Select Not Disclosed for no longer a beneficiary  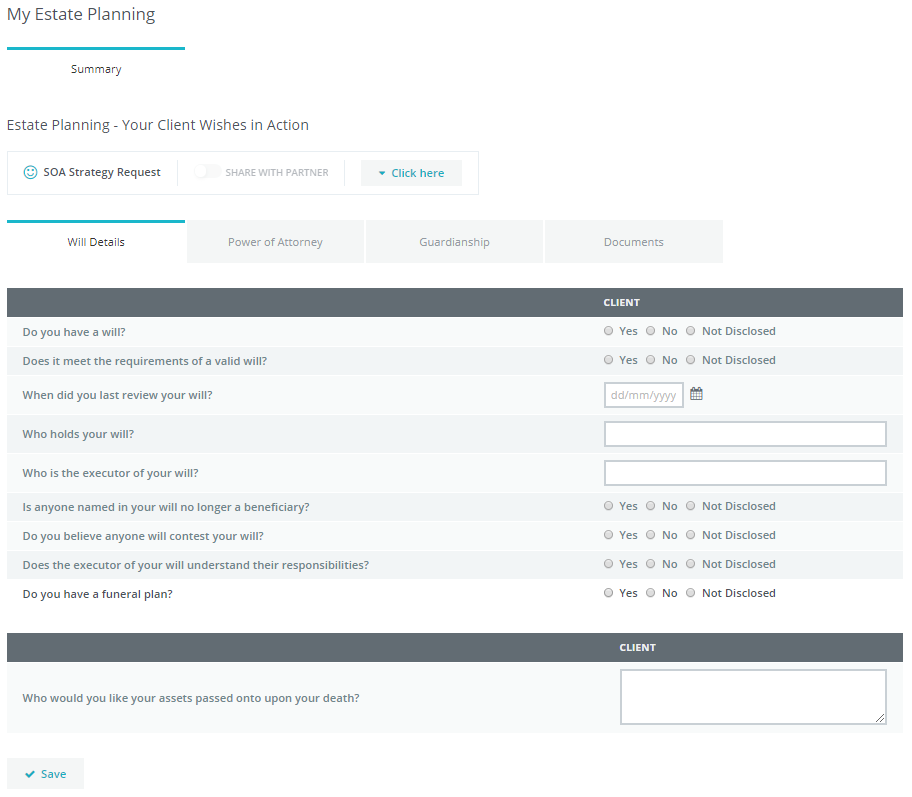point(691,506)
